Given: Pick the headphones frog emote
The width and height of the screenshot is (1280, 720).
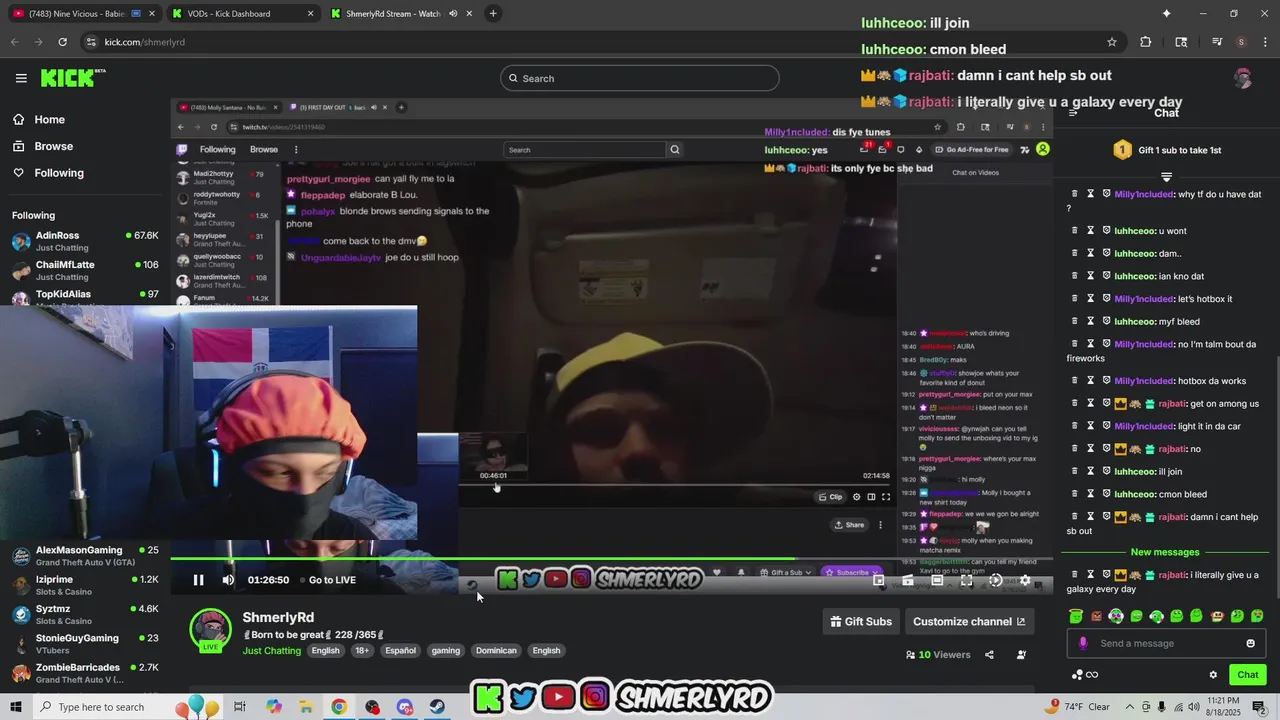Looking at the screenshot, I should (x=1156, y=616).
